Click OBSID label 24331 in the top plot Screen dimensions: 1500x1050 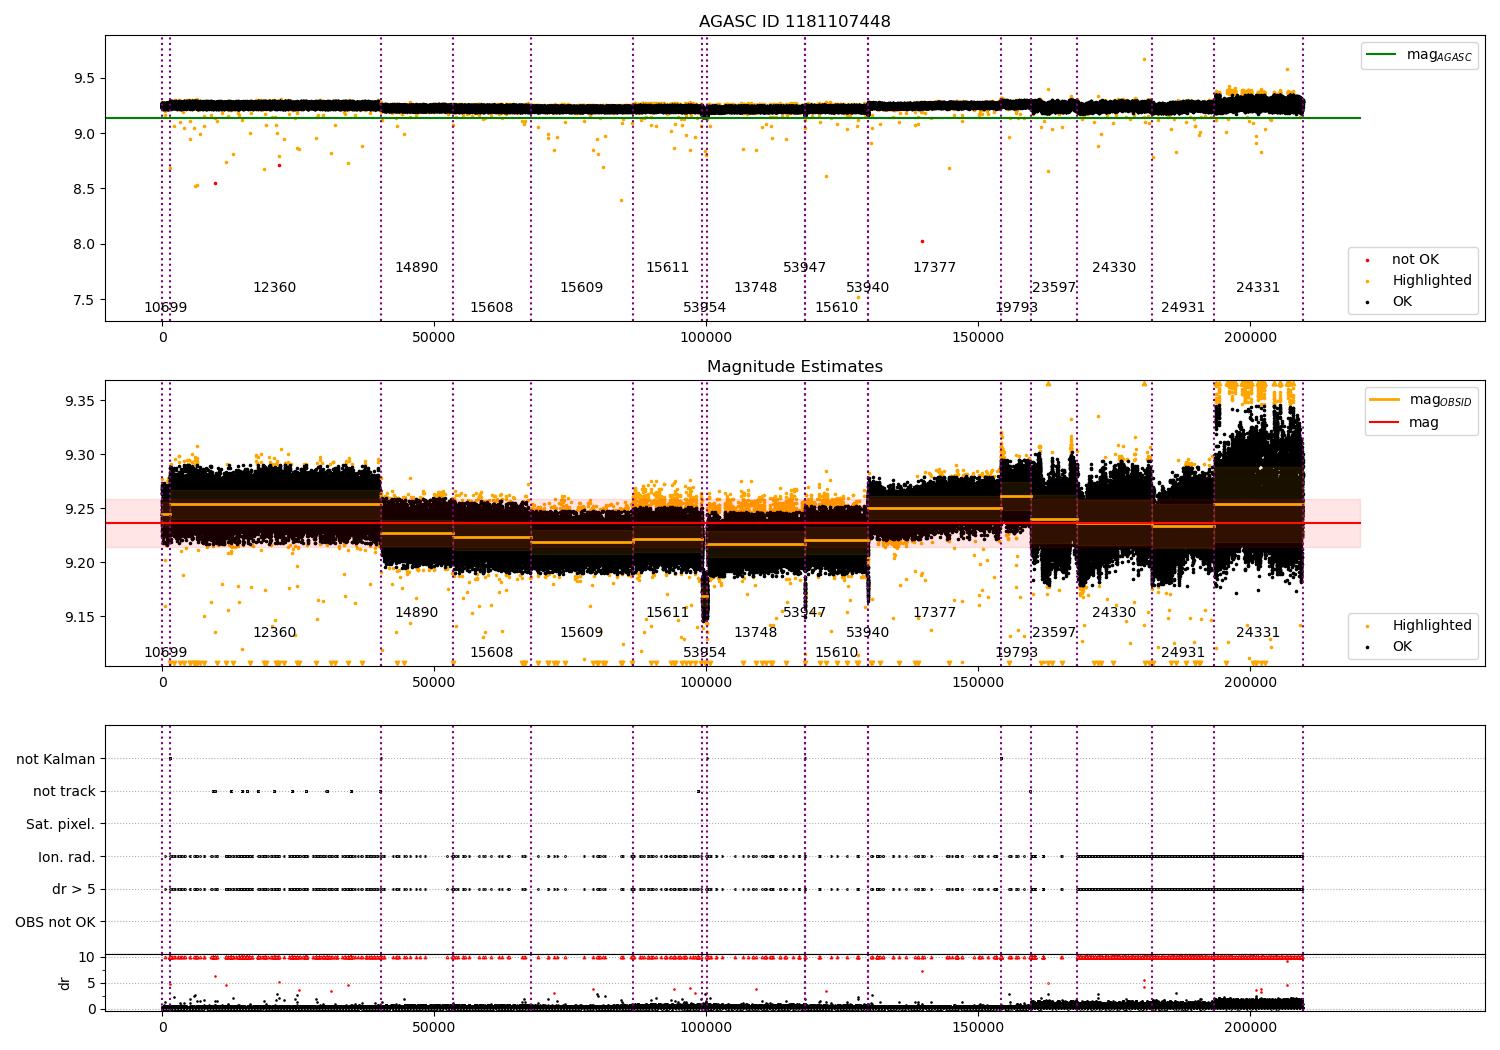(x=1258, y=288)
